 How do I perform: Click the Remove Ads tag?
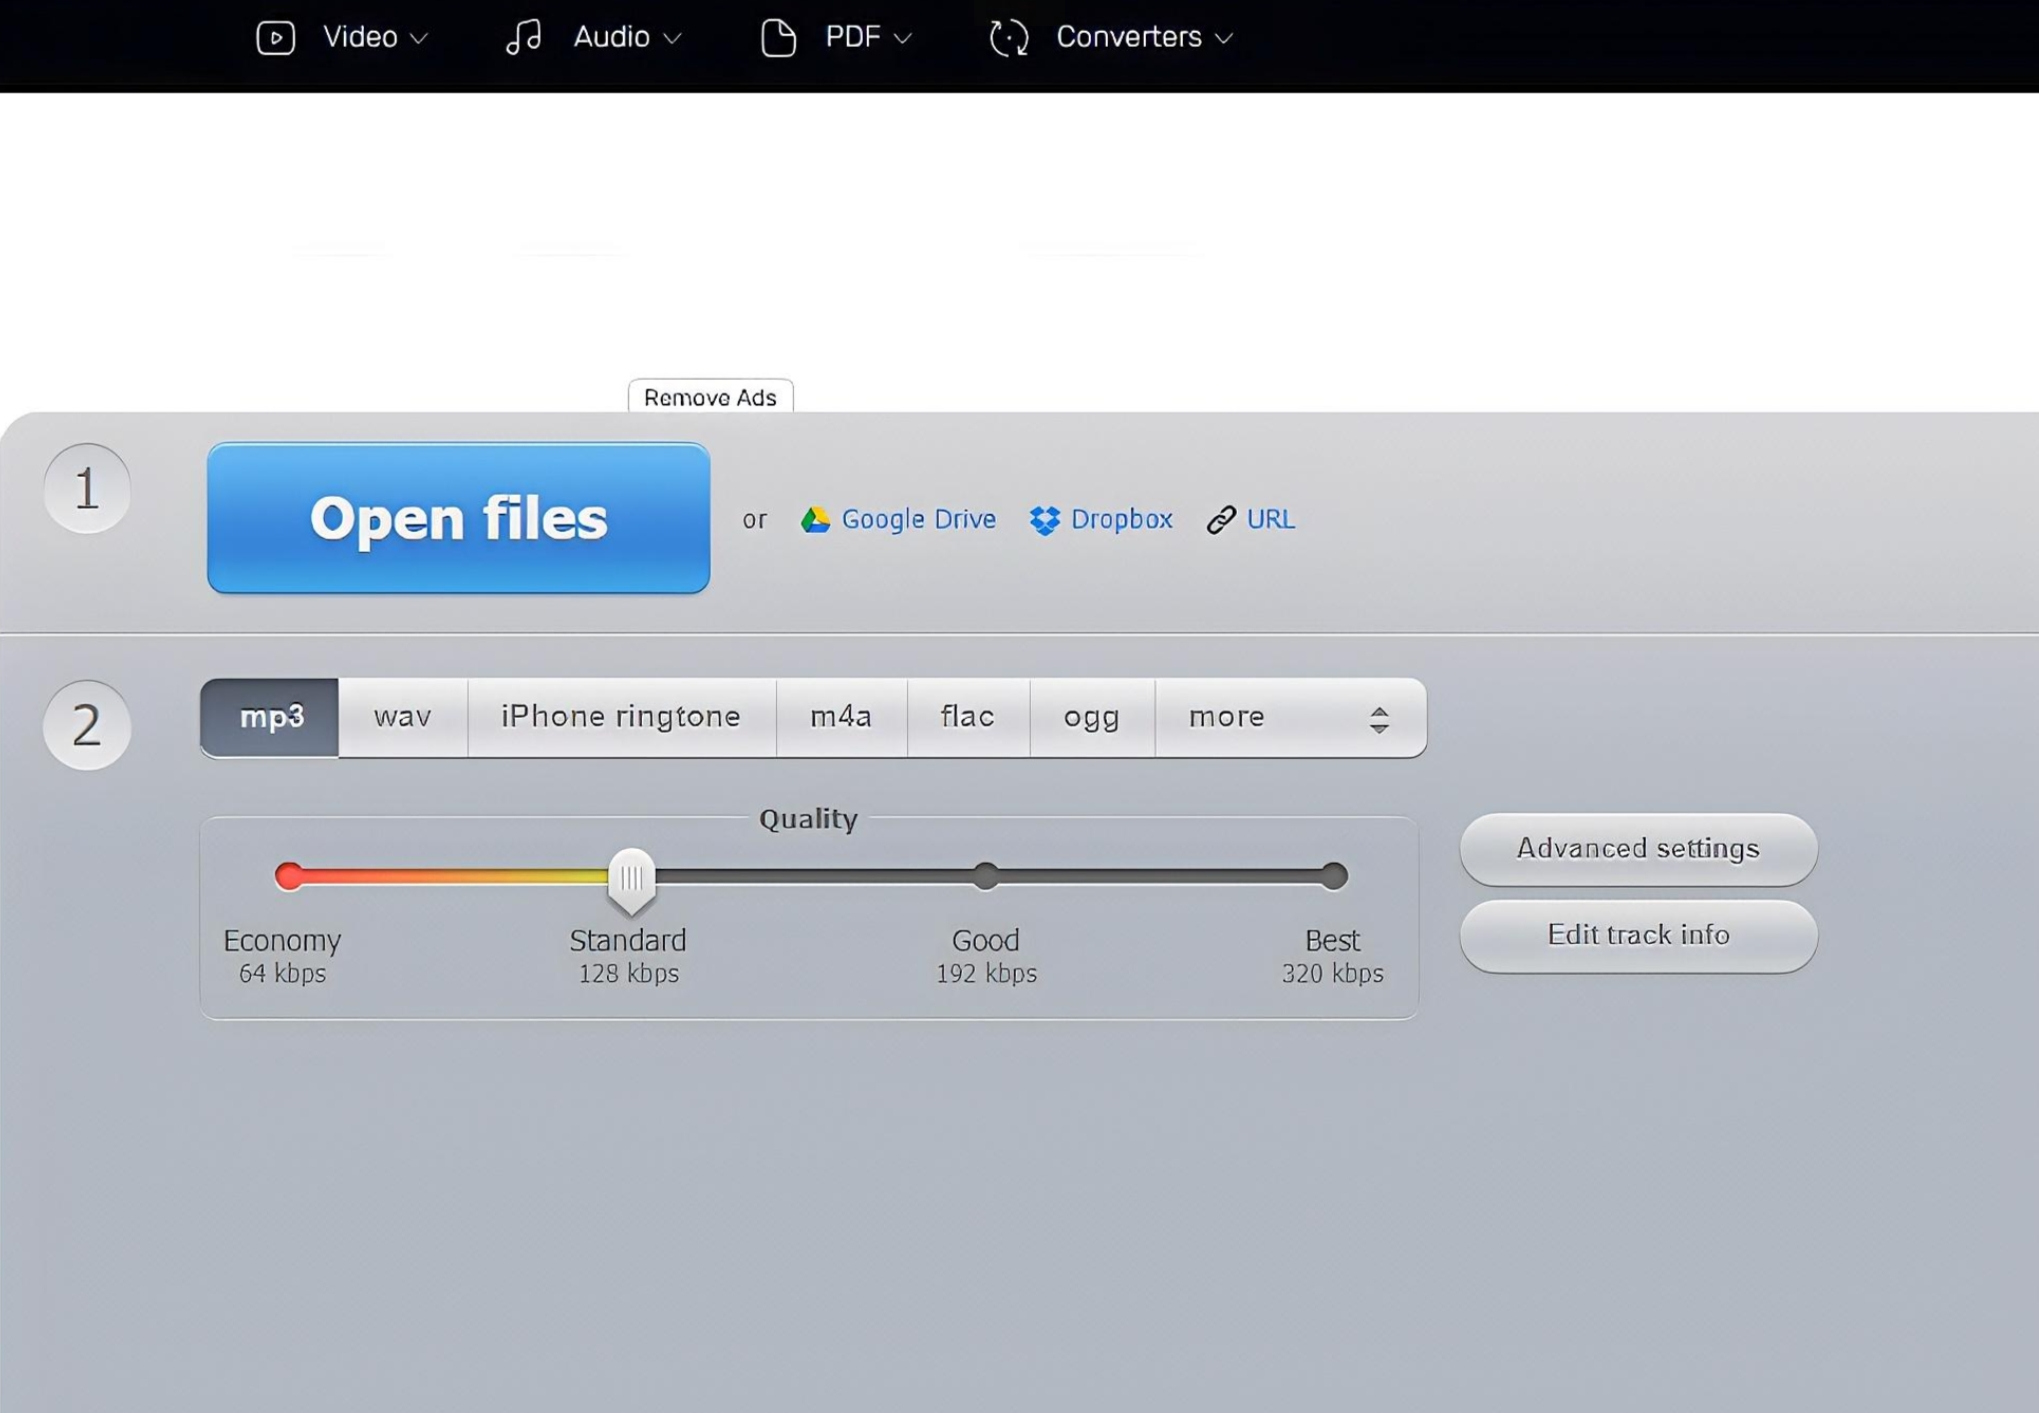(x=709, y=397)
